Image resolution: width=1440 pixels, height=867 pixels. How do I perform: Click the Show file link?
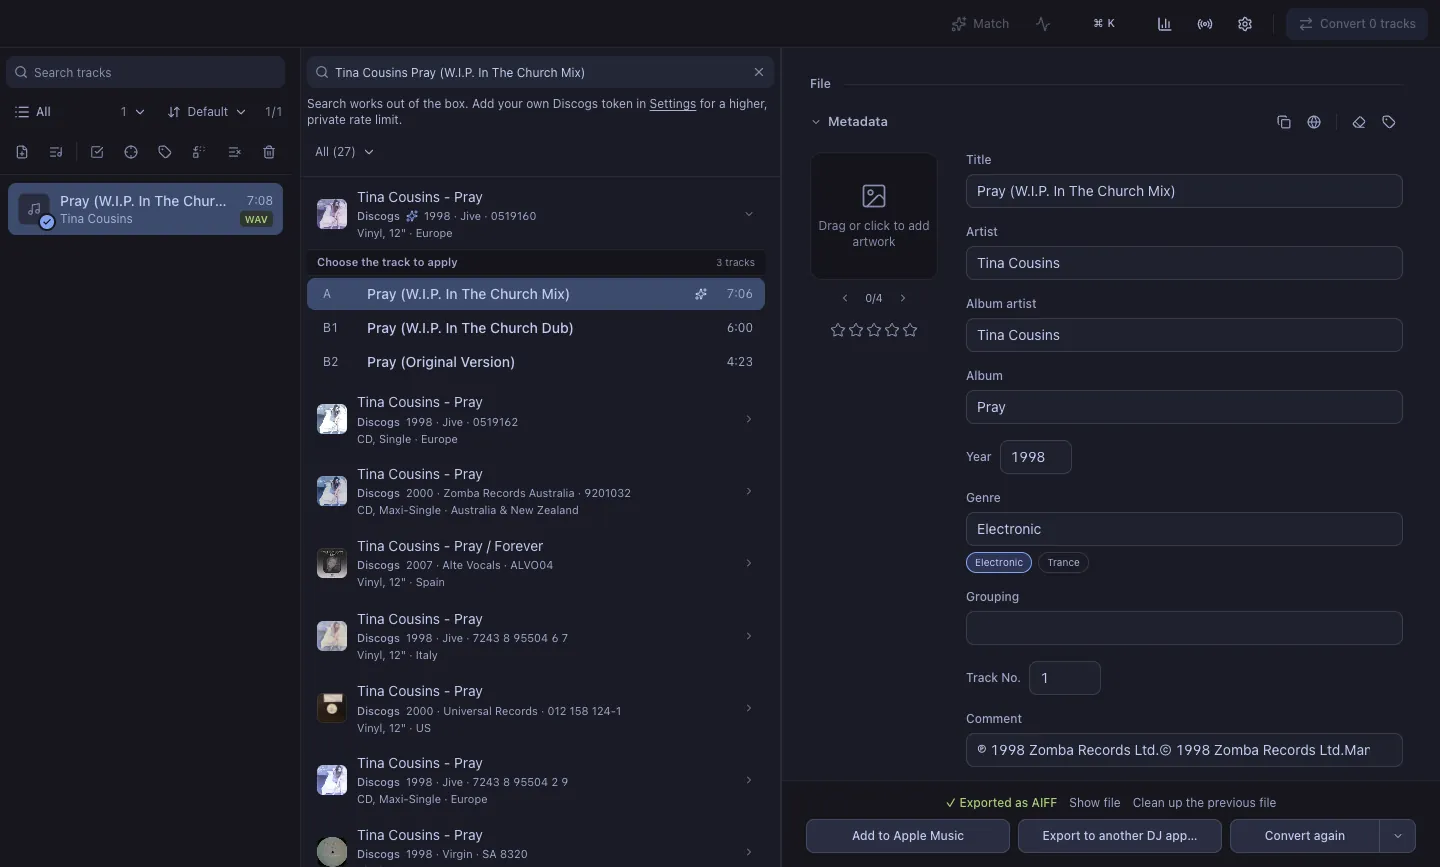[1094, 803]
